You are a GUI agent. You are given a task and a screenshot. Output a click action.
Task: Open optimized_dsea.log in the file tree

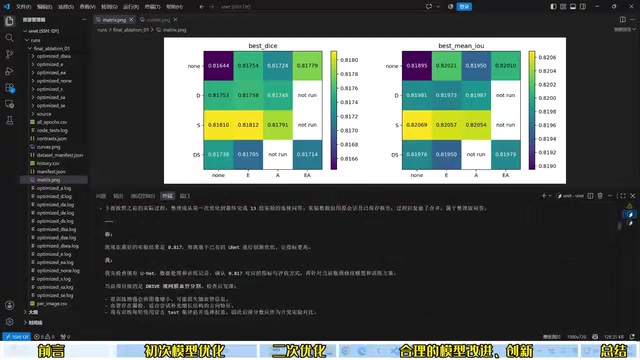[x=55, y=246]
